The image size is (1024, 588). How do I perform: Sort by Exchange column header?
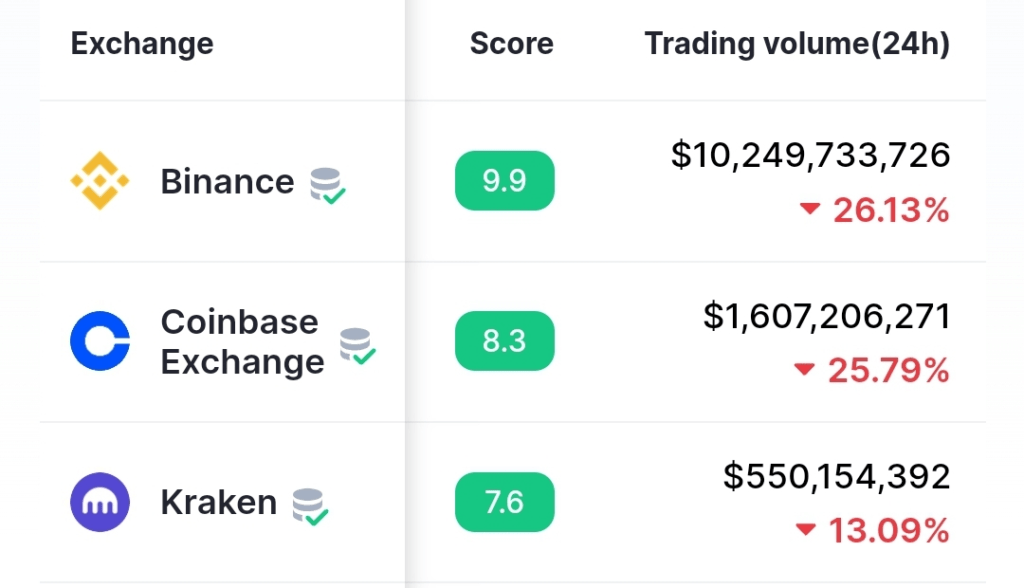point(142,44)
